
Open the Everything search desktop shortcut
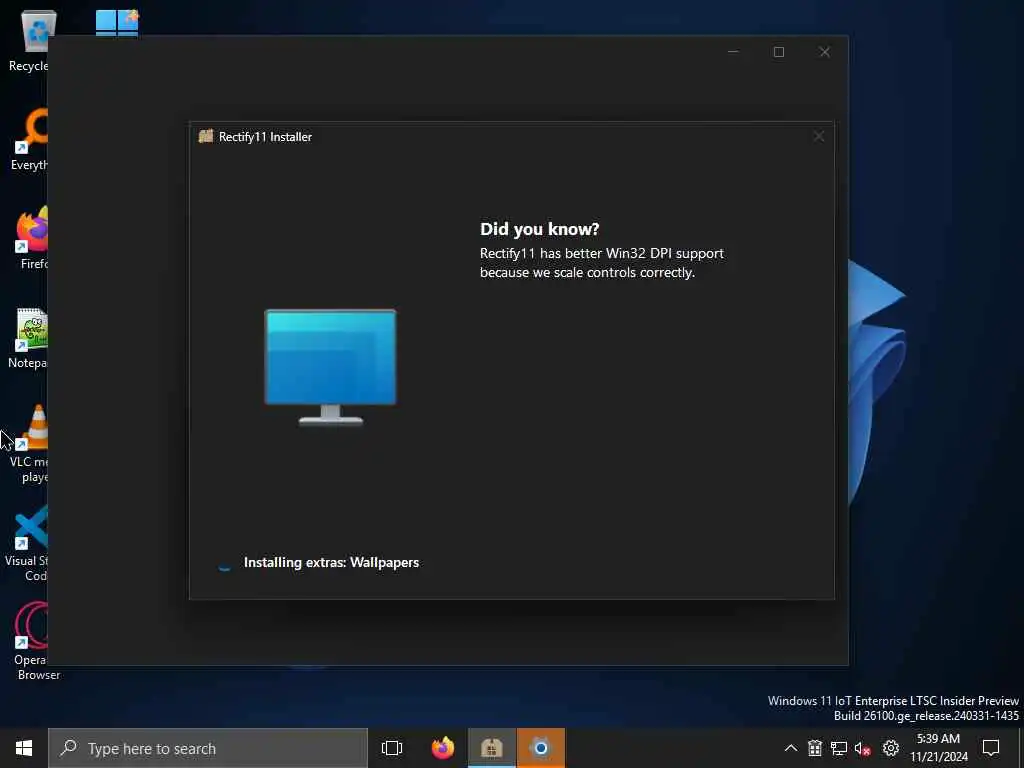click(x=29, y=139)
